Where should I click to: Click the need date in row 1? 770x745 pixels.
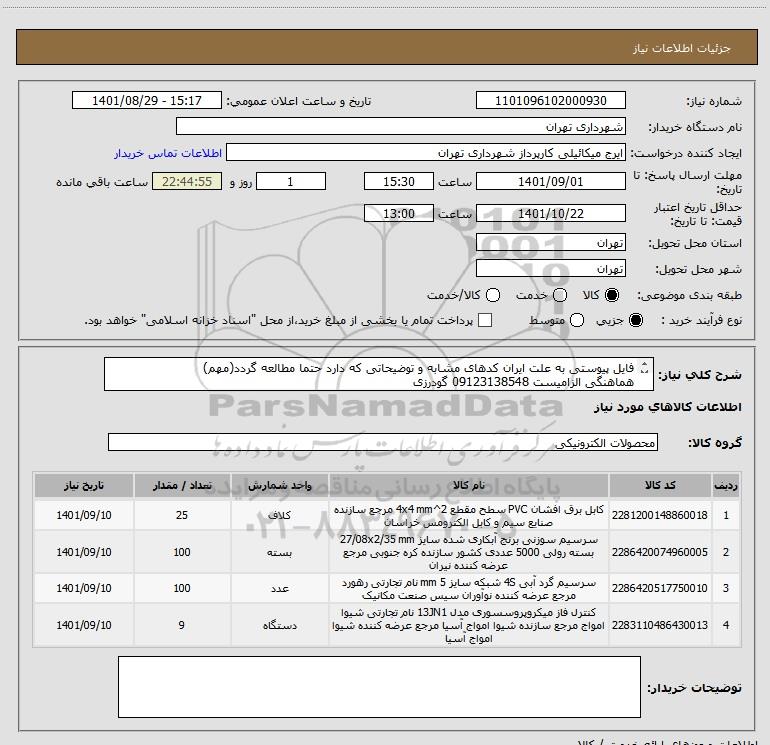(84, 515)
